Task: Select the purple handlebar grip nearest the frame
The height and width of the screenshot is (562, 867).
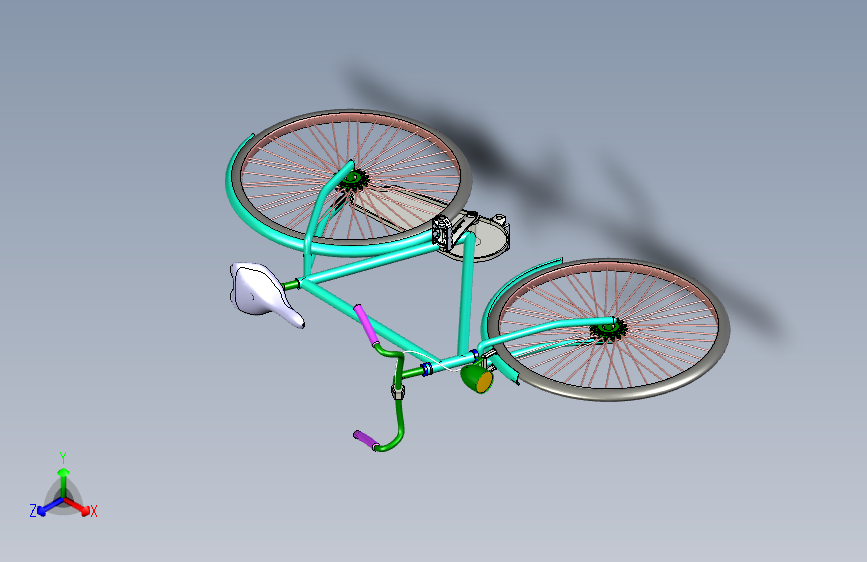Action: pos(365,325)
